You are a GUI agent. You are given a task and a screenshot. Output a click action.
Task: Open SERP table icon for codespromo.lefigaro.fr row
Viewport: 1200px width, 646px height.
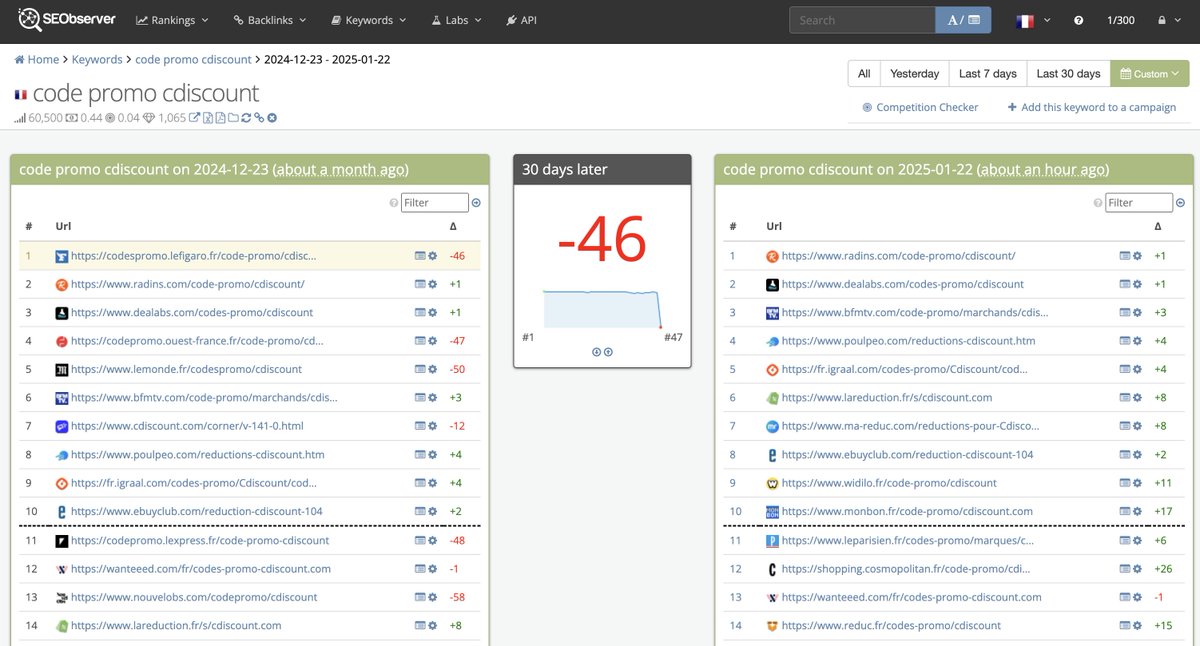coord(420,256)
